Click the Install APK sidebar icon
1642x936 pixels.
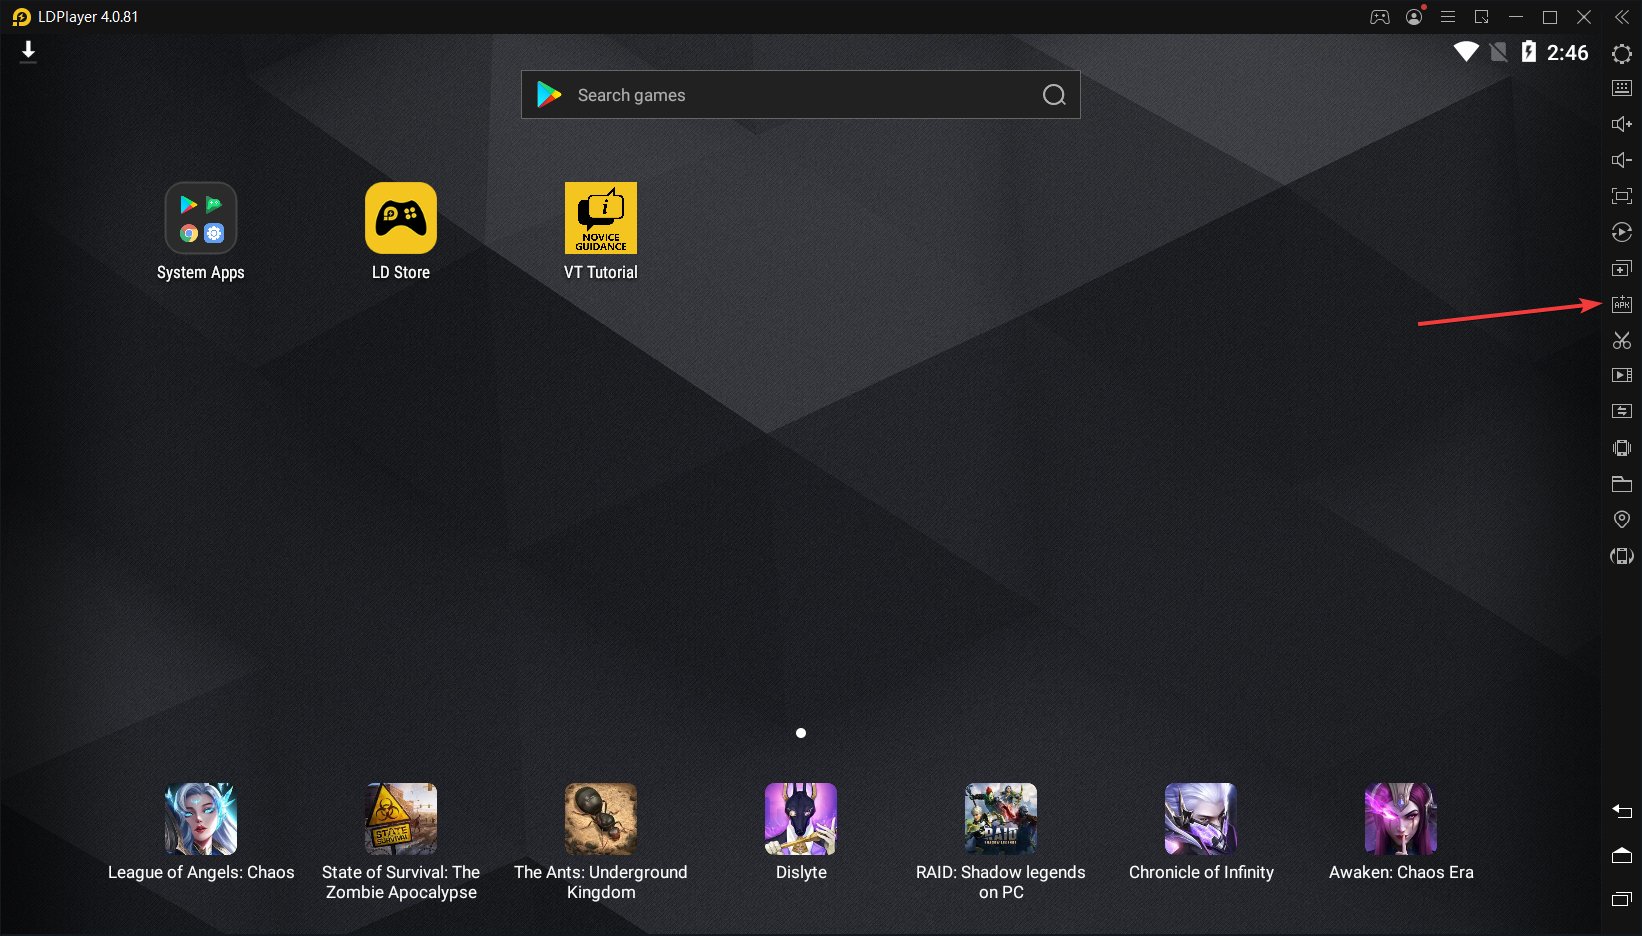pos(1622,304)
